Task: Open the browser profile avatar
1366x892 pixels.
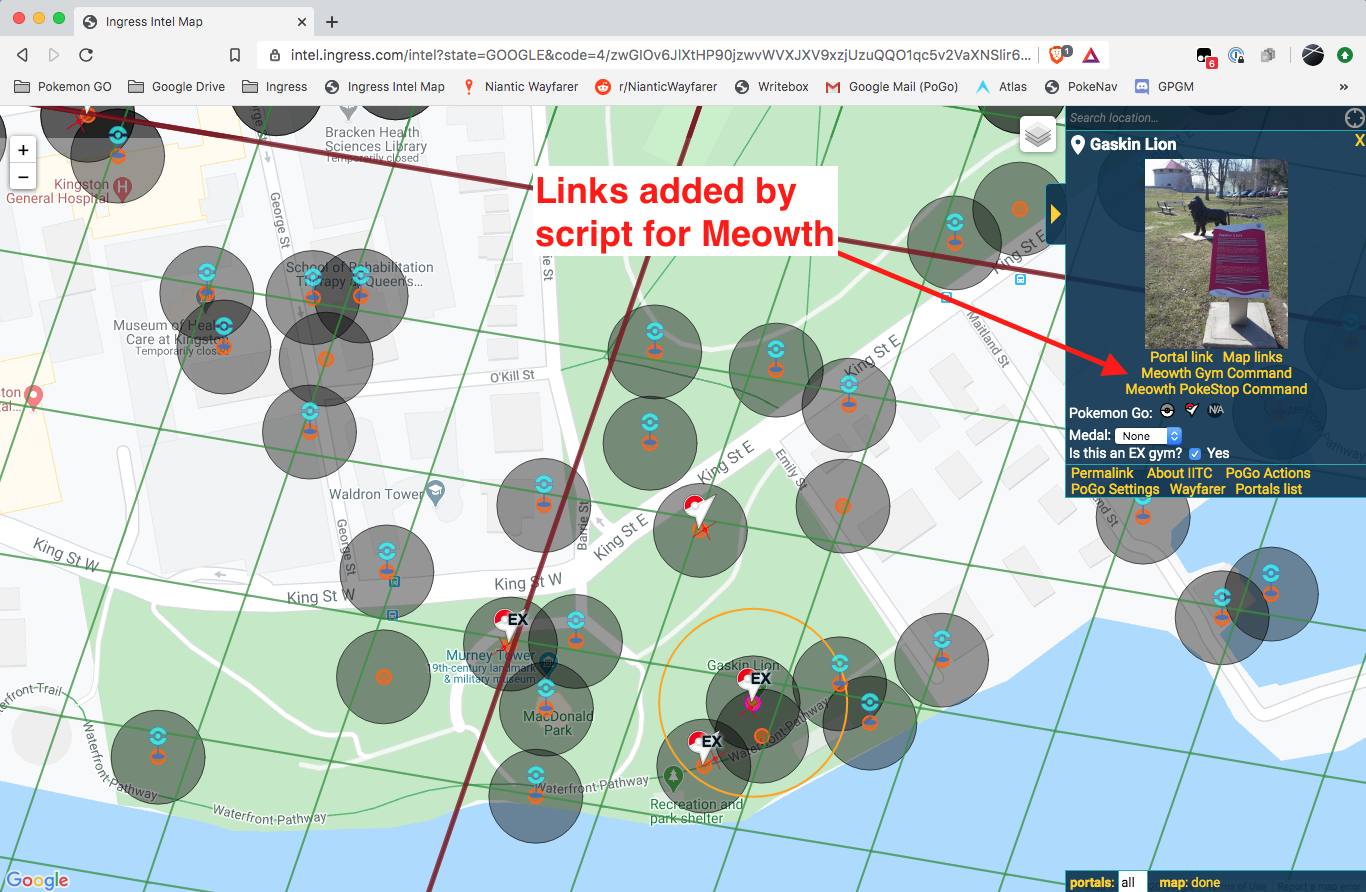Action: 1312,55
